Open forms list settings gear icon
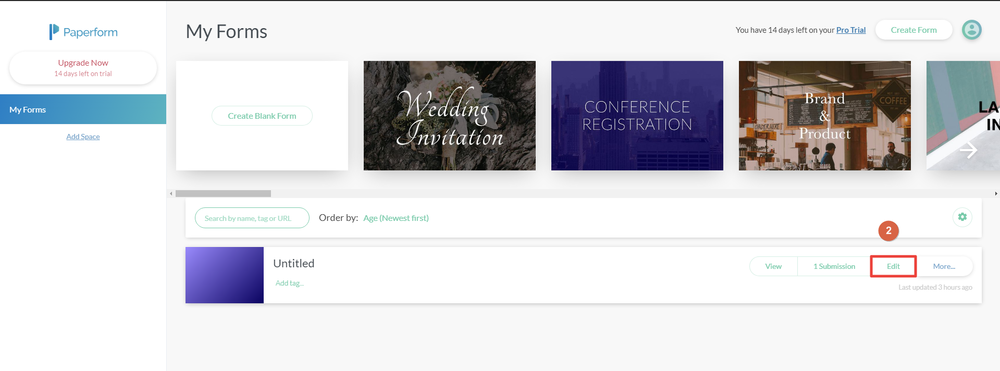The image size is (1000, 371). (x=962, y=217)
